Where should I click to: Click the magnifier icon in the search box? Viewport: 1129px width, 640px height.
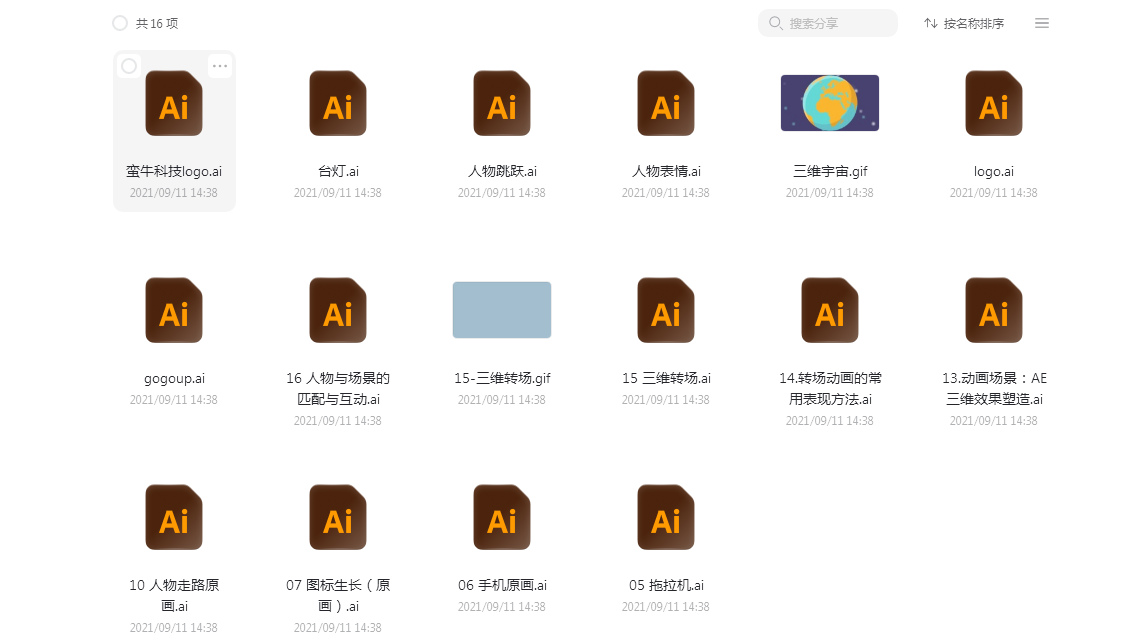(775, 23)
